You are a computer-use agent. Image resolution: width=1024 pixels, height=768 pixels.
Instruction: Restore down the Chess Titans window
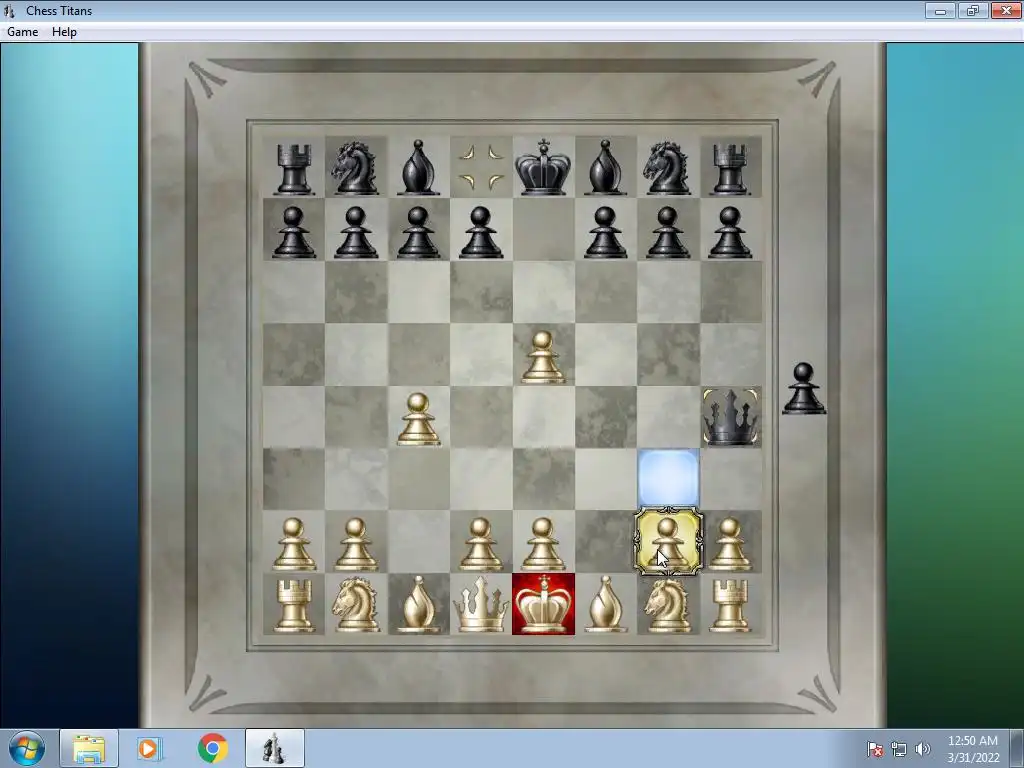pos(972,10)
